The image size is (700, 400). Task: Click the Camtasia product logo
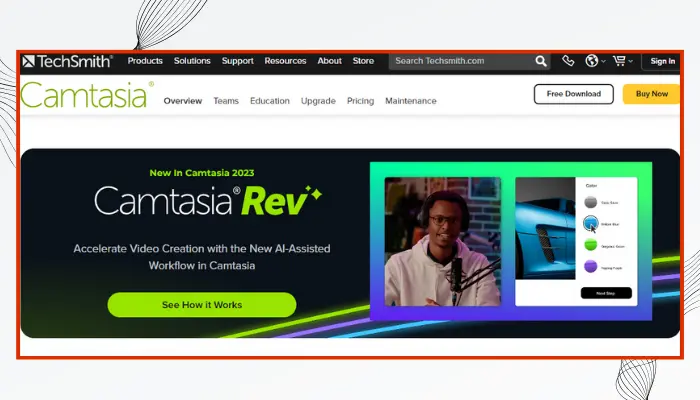click(x=87, y=95)
